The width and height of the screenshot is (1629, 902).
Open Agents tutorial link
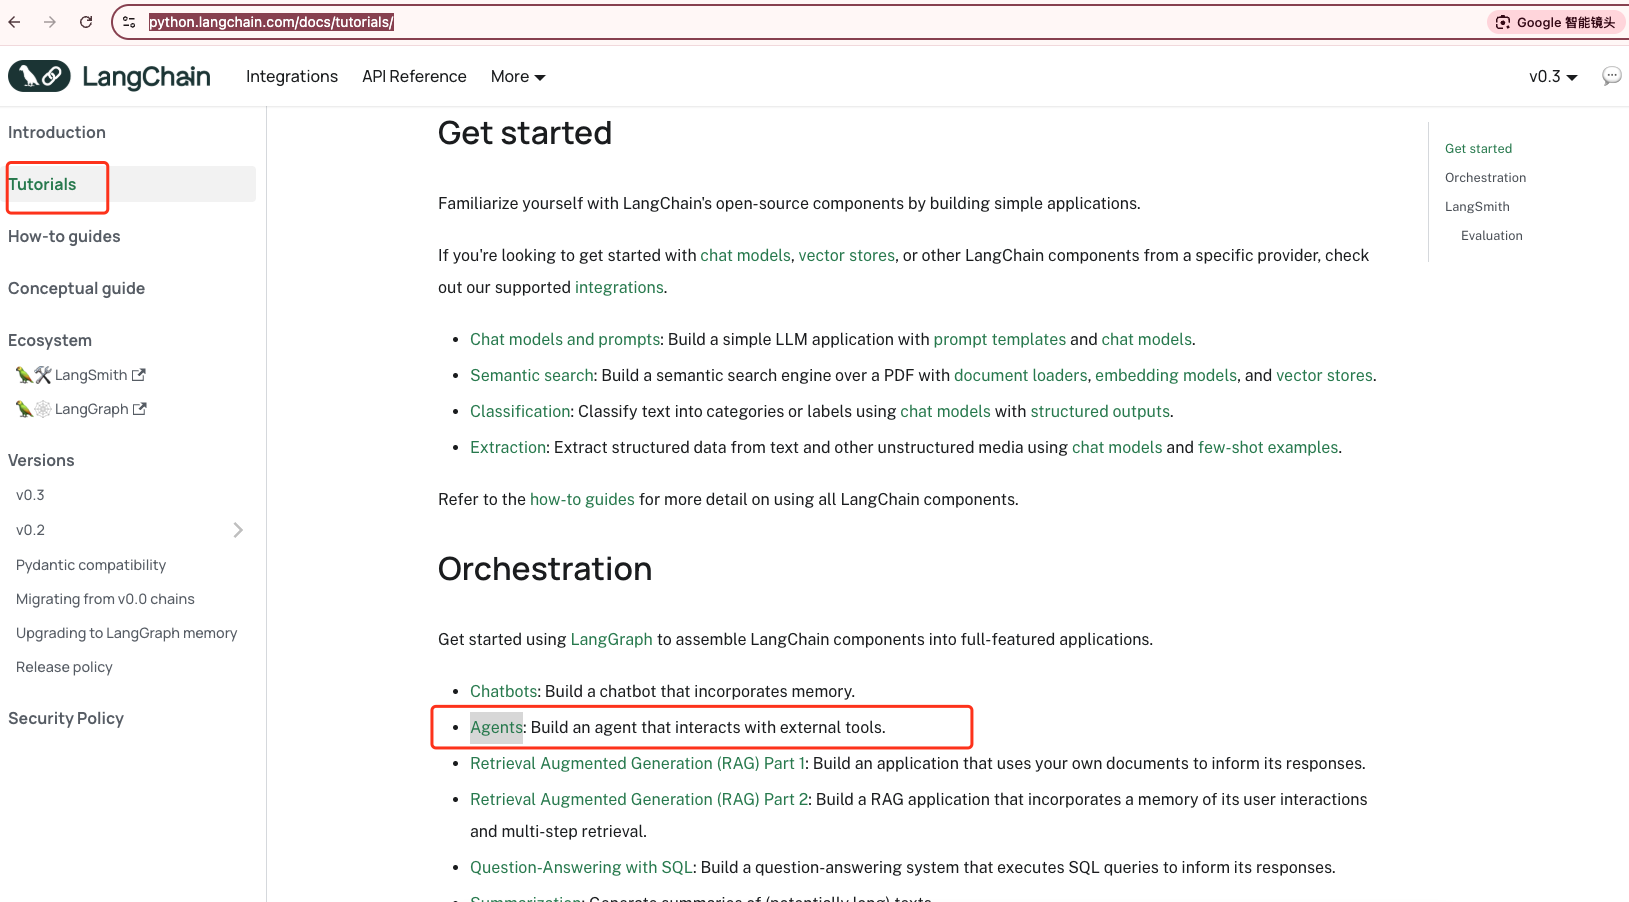point(496,727)
